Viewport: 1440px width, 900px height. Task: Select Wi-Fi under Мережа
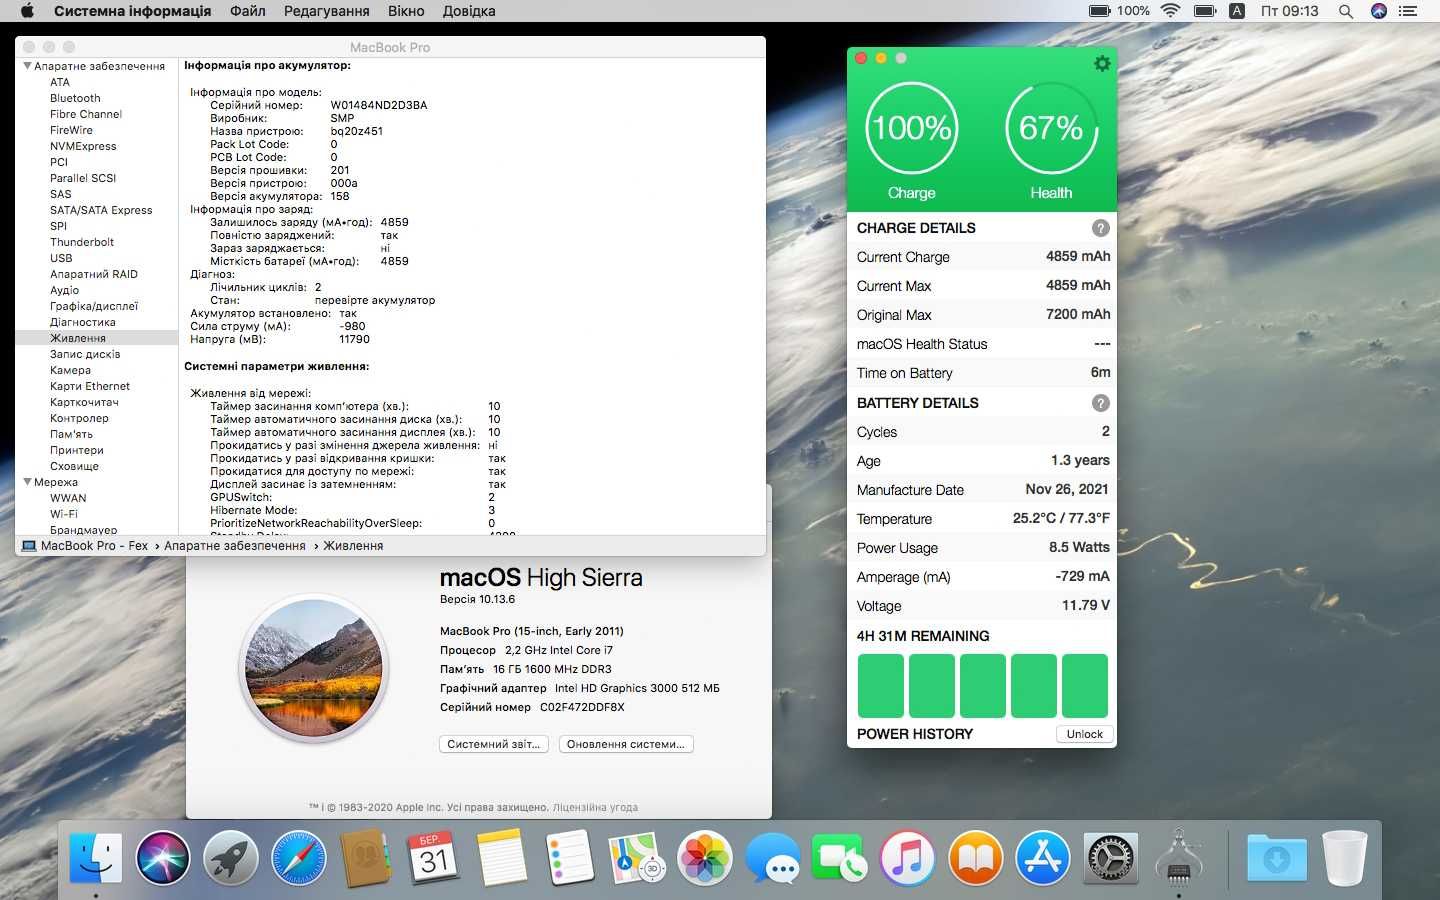(x=64, y=514)
